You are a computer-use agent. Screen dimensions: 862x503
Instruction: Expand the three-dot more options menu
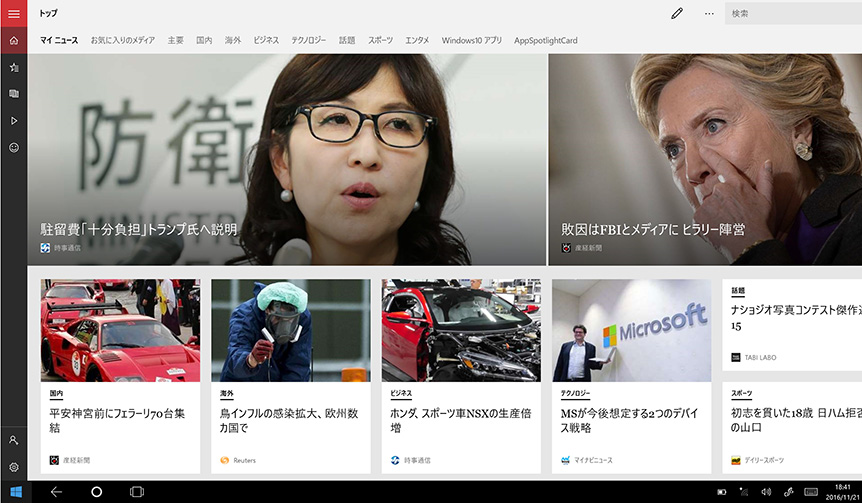(x=709, y=14)
